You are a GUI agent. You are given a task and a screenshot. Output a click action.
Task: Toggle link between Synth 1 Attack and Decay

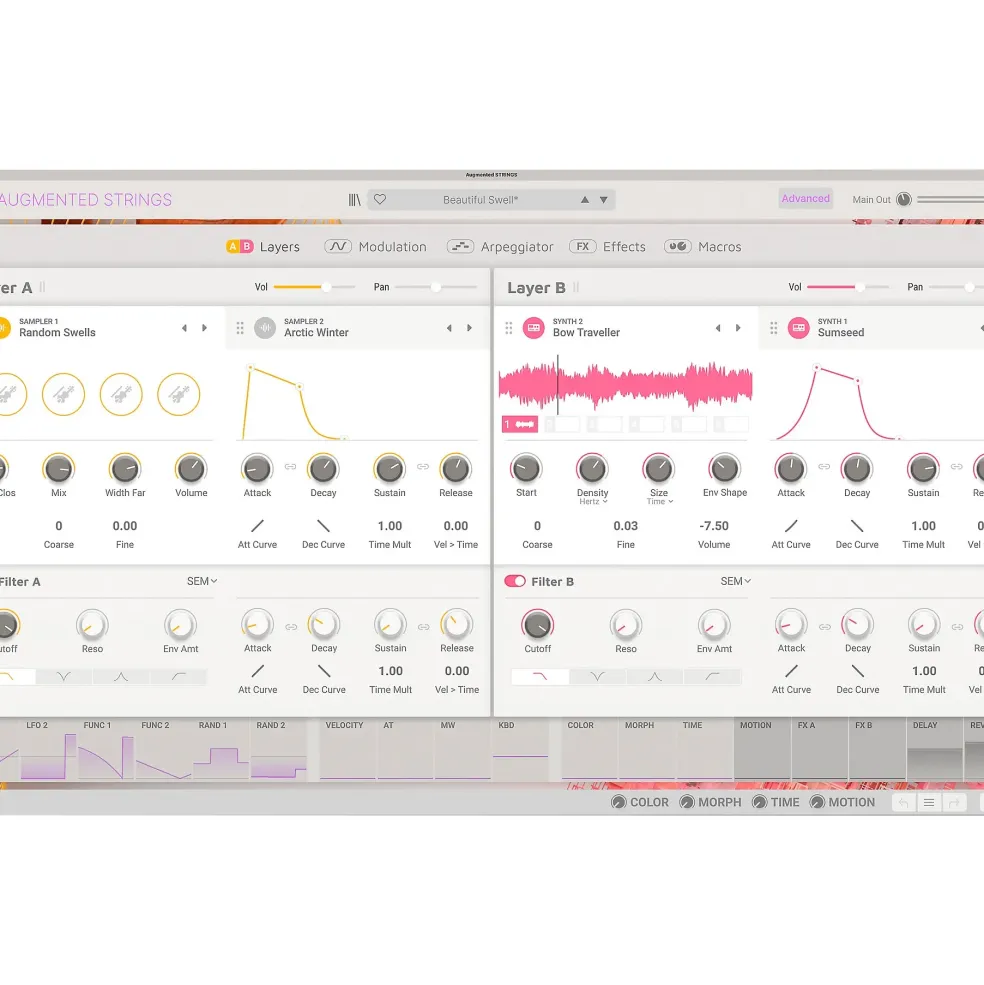coord(824,467)
